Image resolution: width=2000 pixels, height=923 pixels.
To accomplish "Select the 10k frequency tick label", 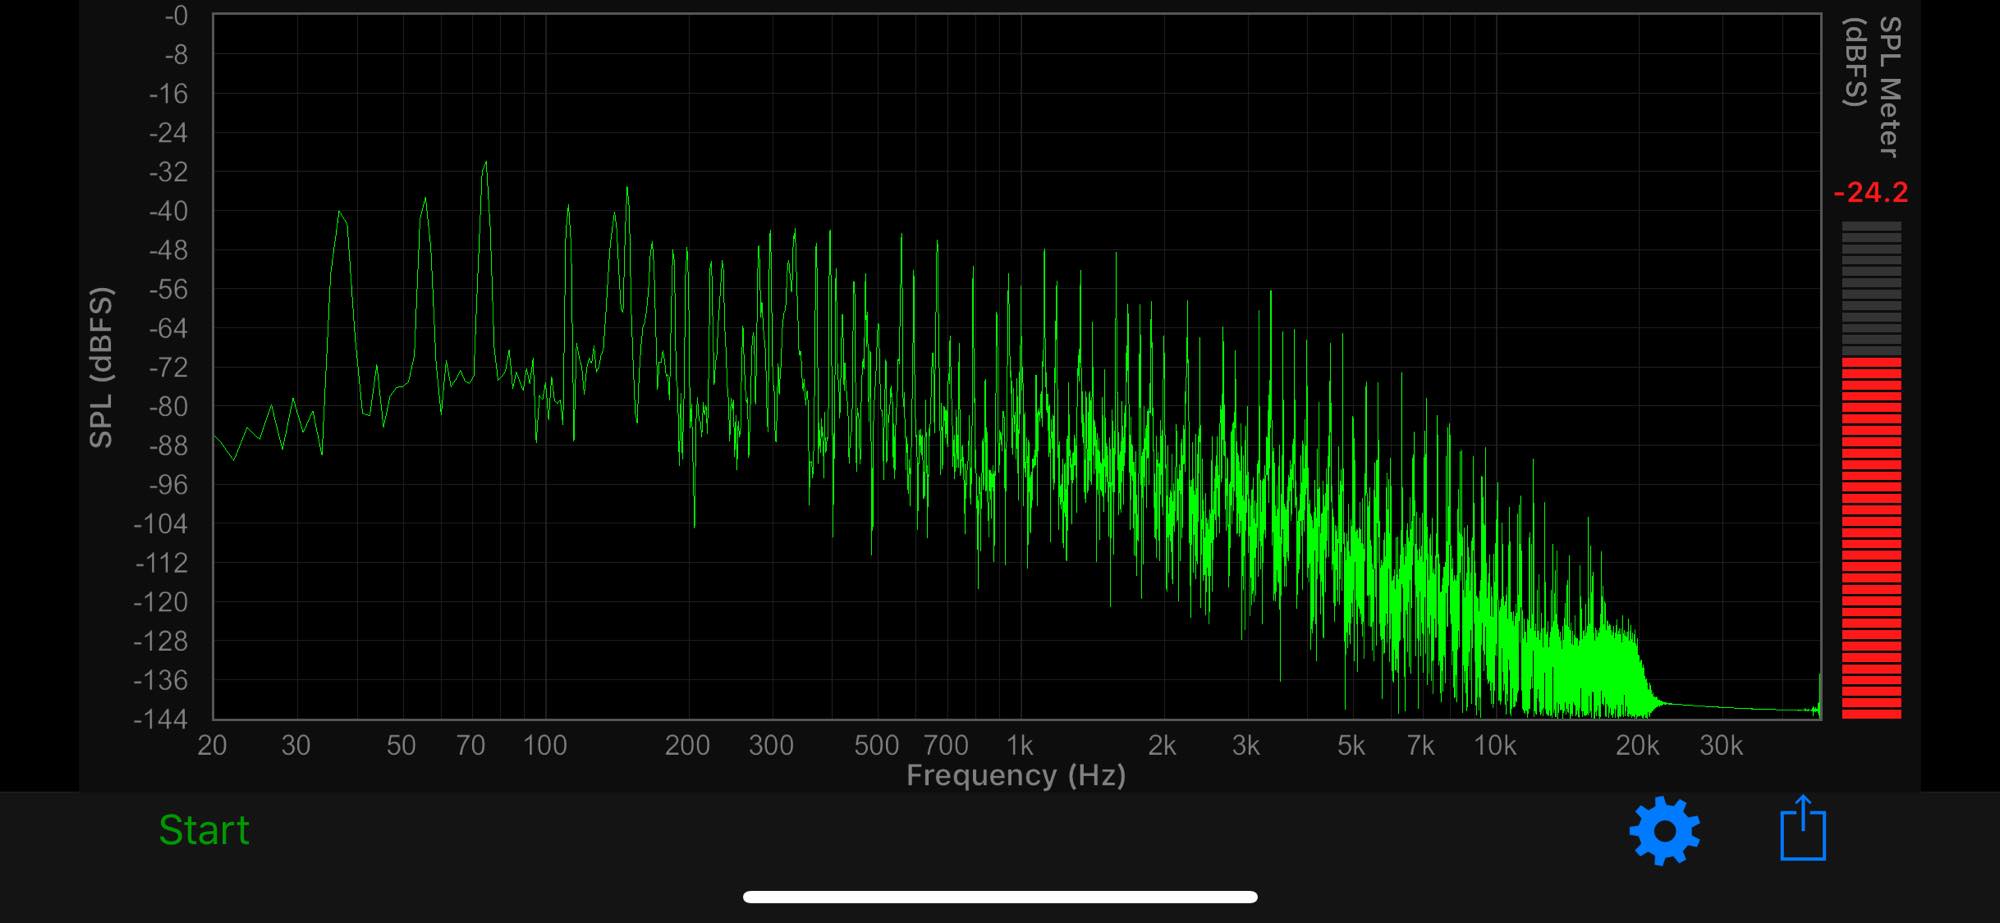I will point(1495,746).
